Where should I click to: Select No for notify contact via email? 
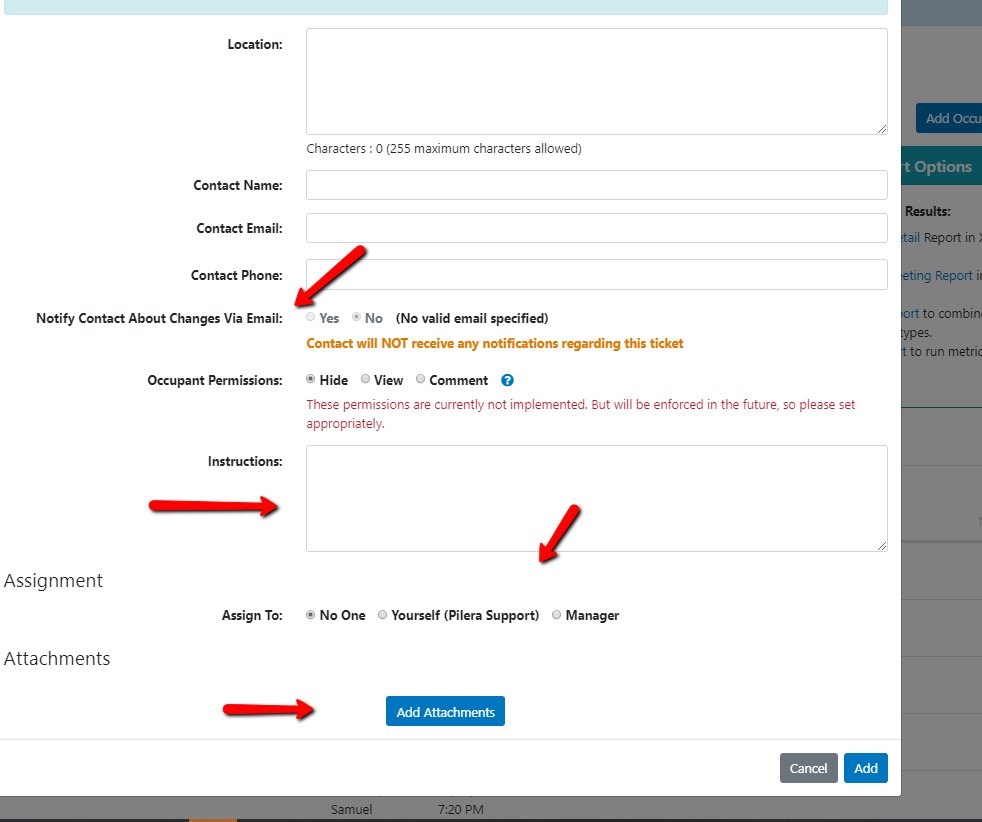click(x=356, y=317)
